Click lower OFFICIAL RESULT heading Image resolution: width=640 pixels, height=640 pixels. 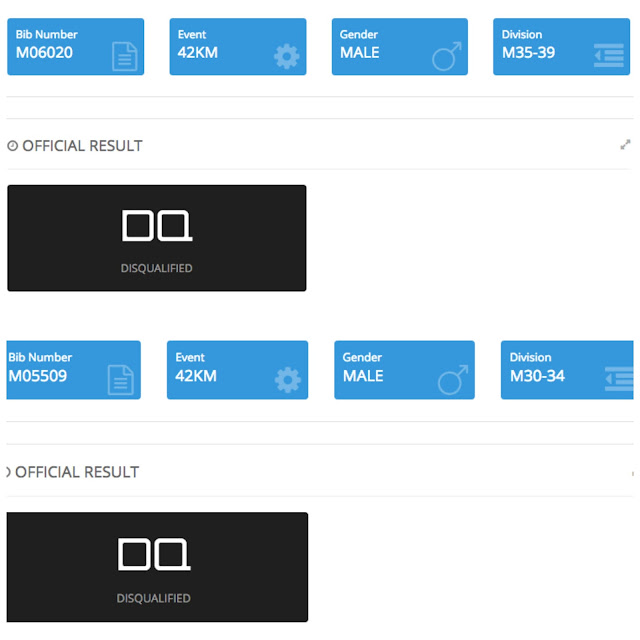[77, 472]
